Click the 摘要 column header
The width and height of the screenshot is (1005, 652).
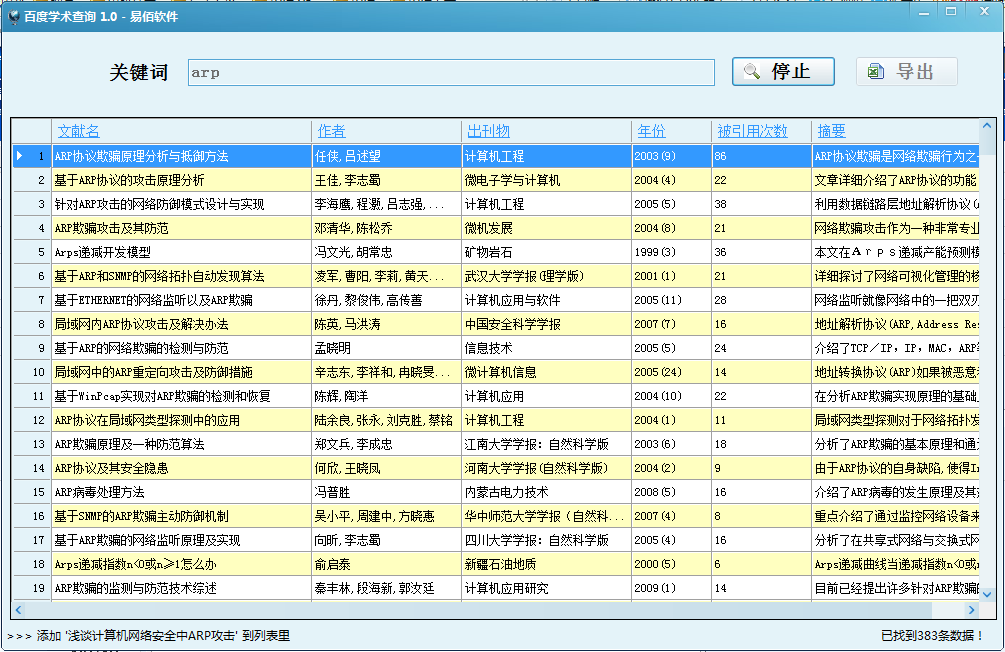[x=831, y=131]
